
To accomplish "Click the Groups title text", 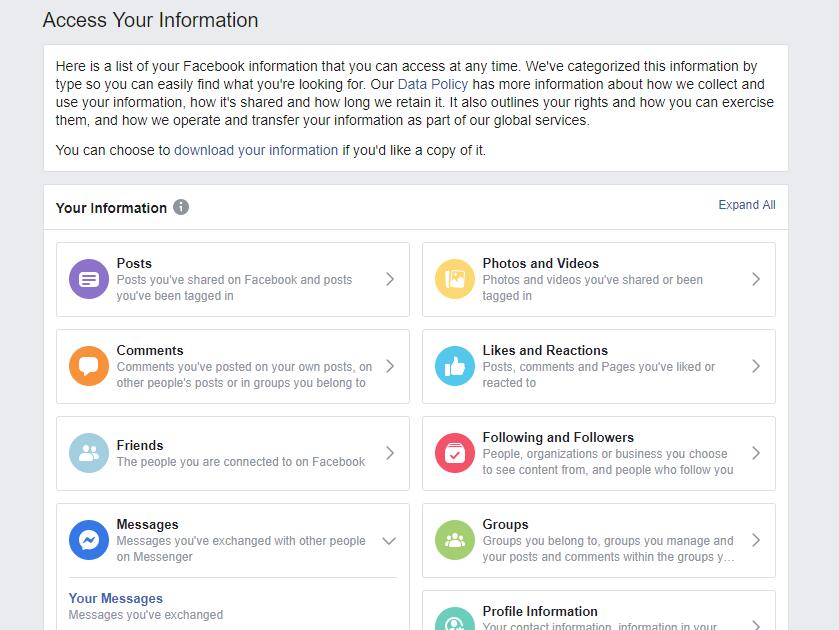I will [x=506, y=525].
